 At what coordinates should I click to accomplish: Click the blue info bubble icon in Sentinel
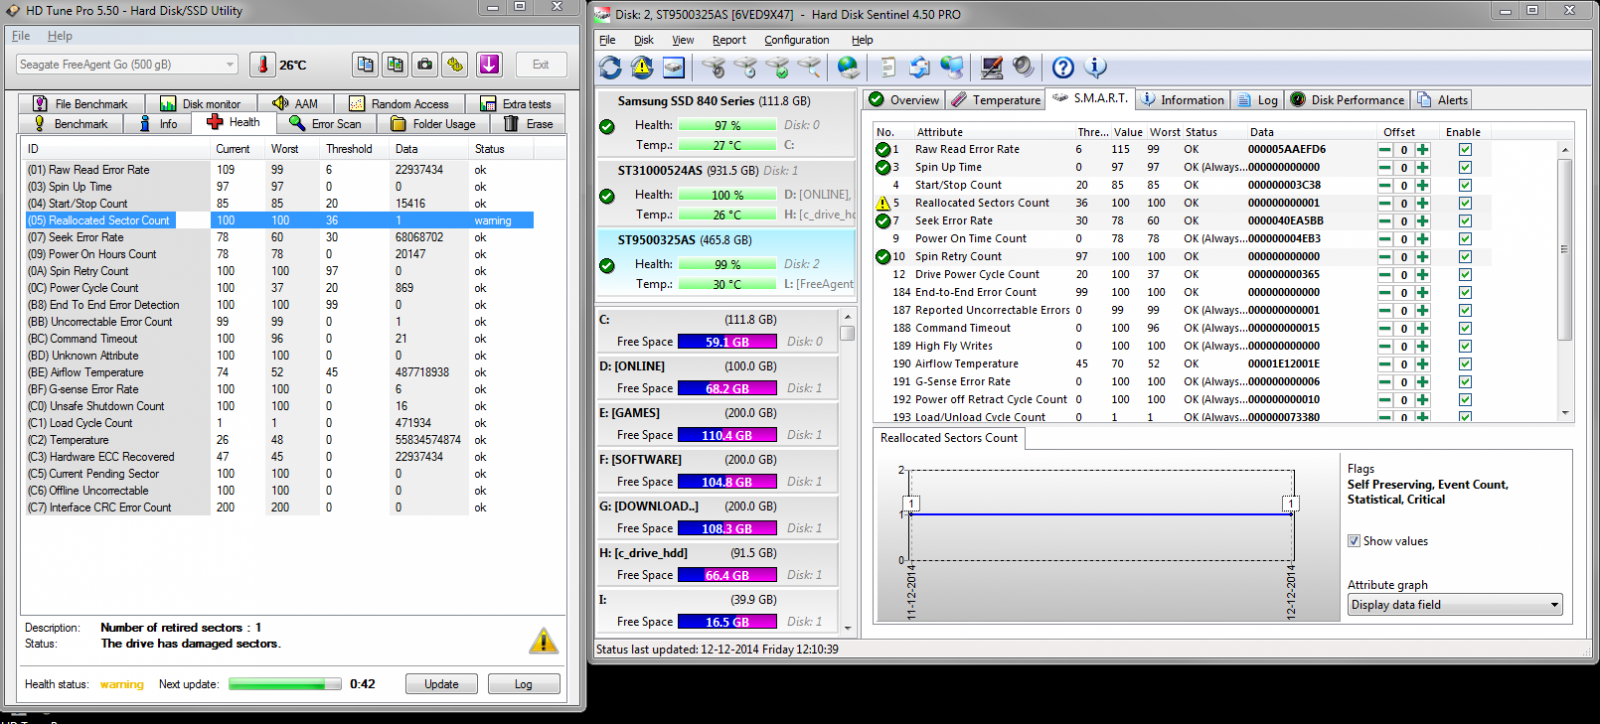[1095, 67]
